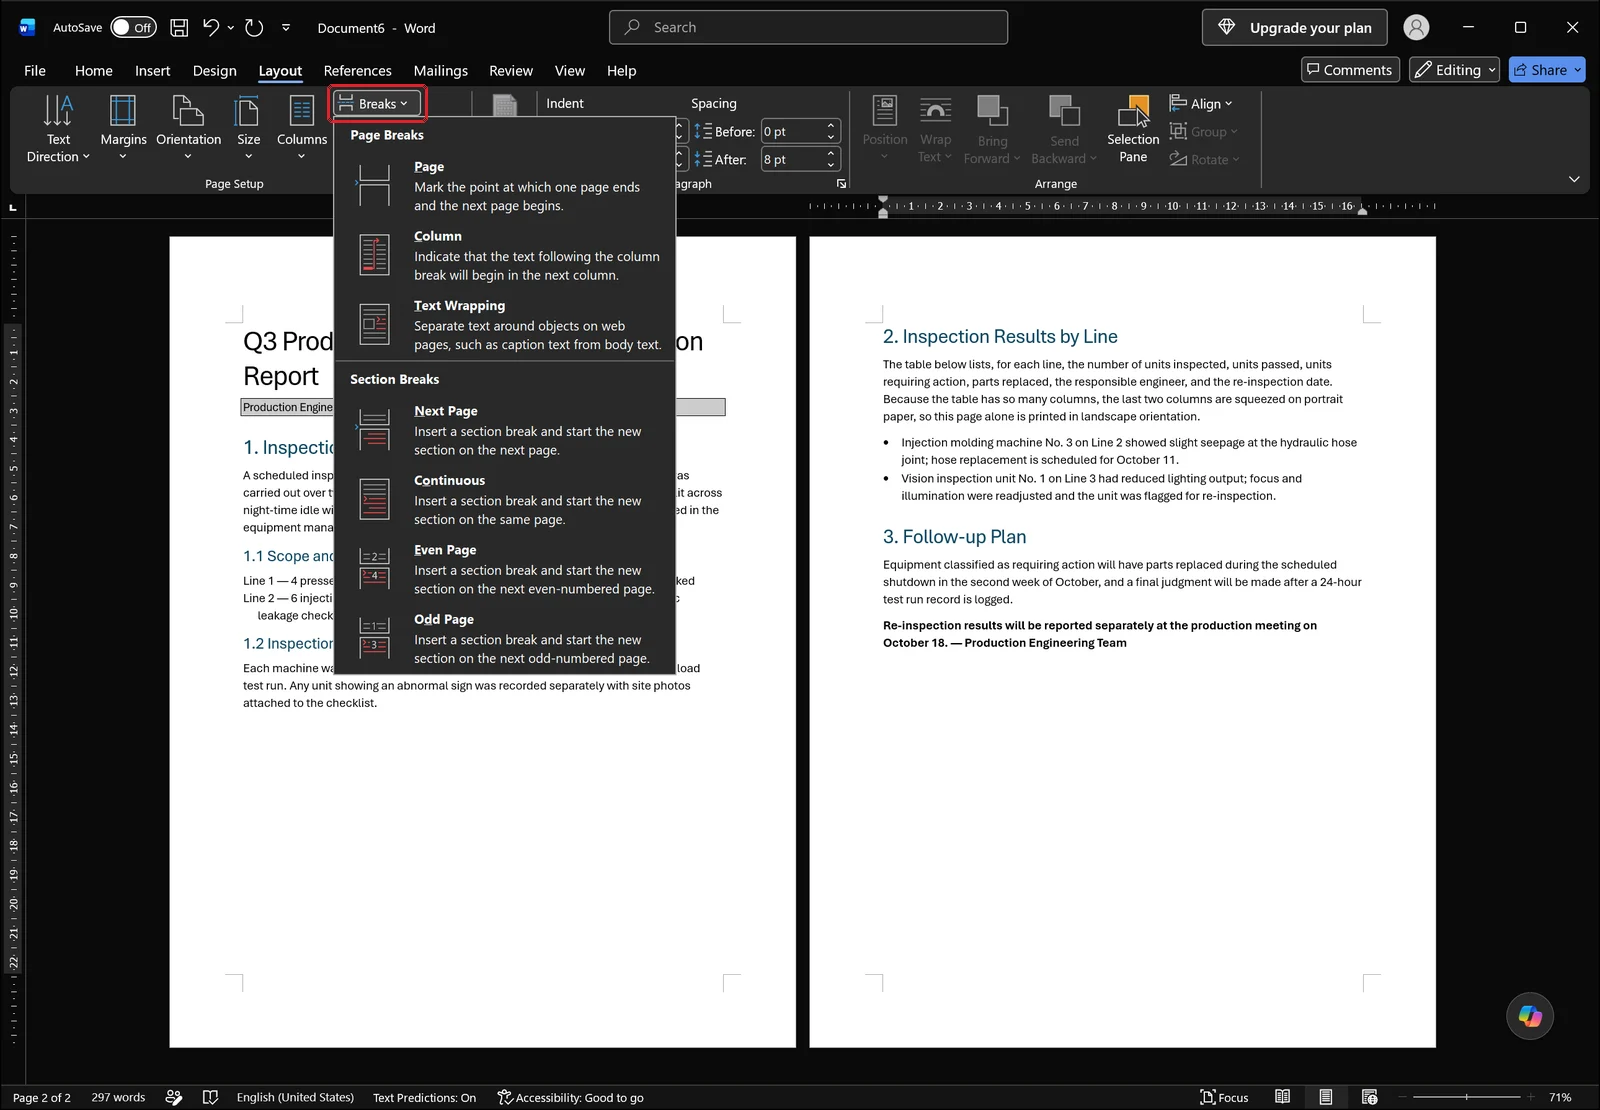The height and width of the screenshot is (1110, 1600).
Task: Increase Spacing Before value
Action: click(831, 126)
